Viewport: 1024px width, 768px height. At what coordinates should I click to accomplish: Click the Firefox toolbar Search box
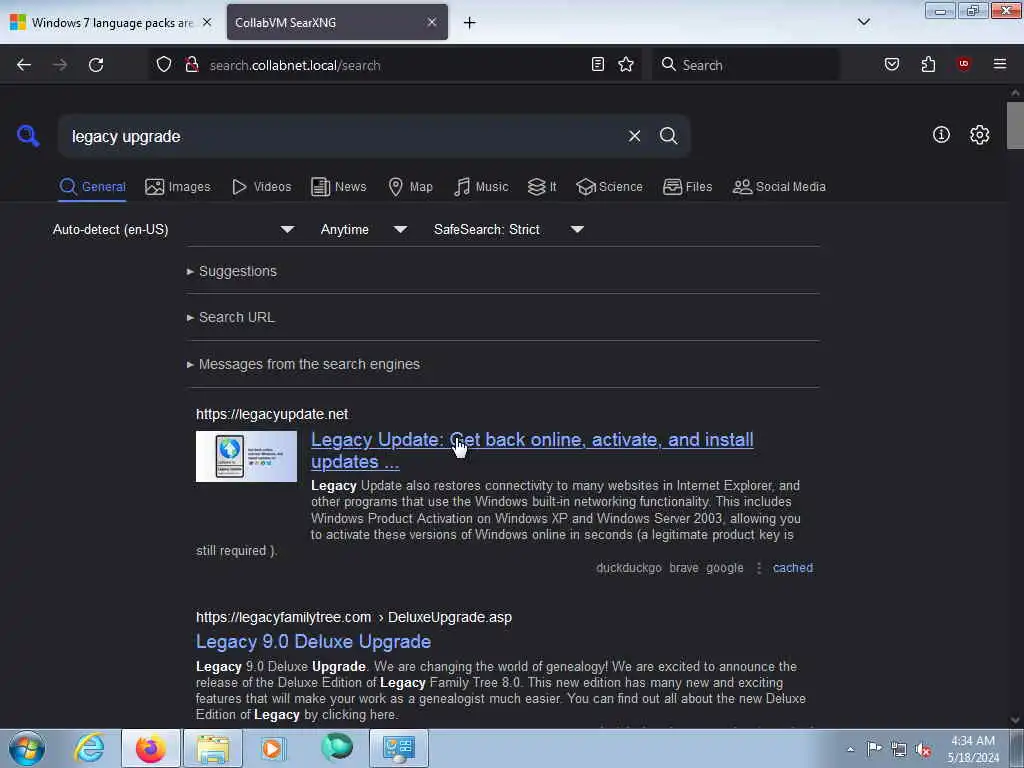(x=745, y=65)
